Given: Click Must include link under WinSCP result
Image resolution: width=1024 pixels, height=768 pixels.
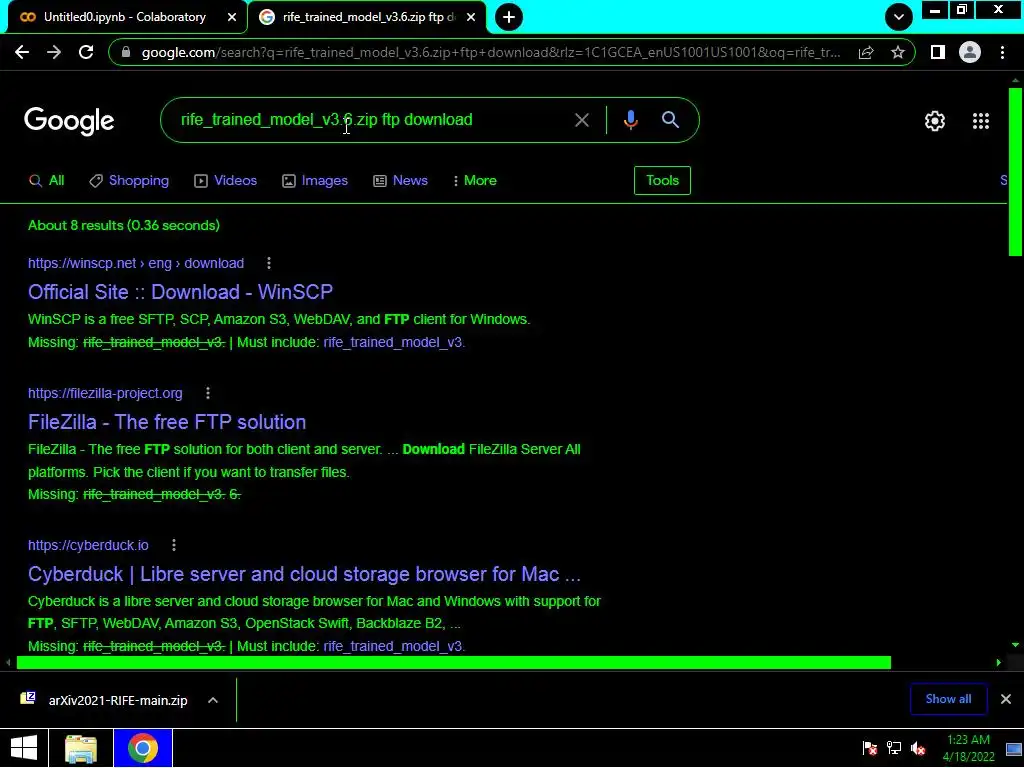Looking at the screenshot, I should pyautogui.click(x=394, y=342).
